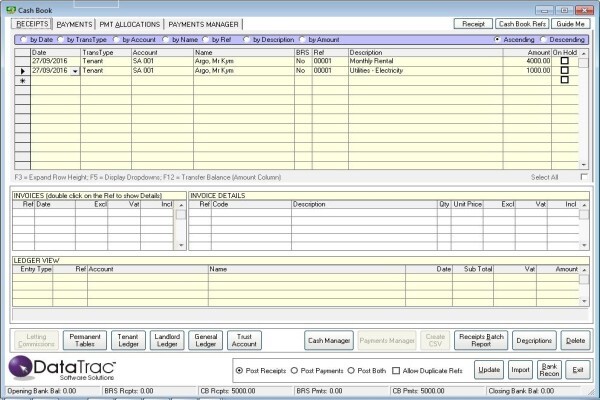This screenshot has width=600, height=400.
Task: Click the Unit Price header in Invoice Details
Action: coord(467,204)
